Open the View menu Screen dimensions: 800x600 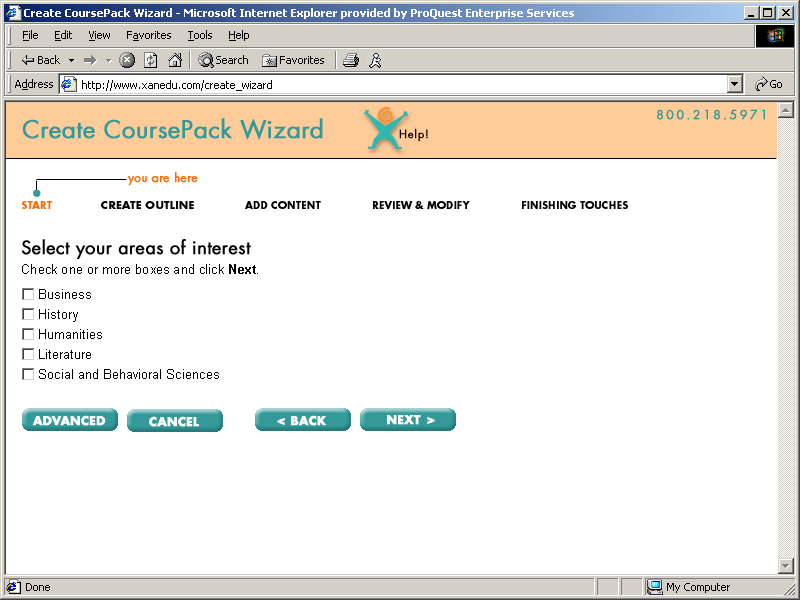[x=99, y=35]
